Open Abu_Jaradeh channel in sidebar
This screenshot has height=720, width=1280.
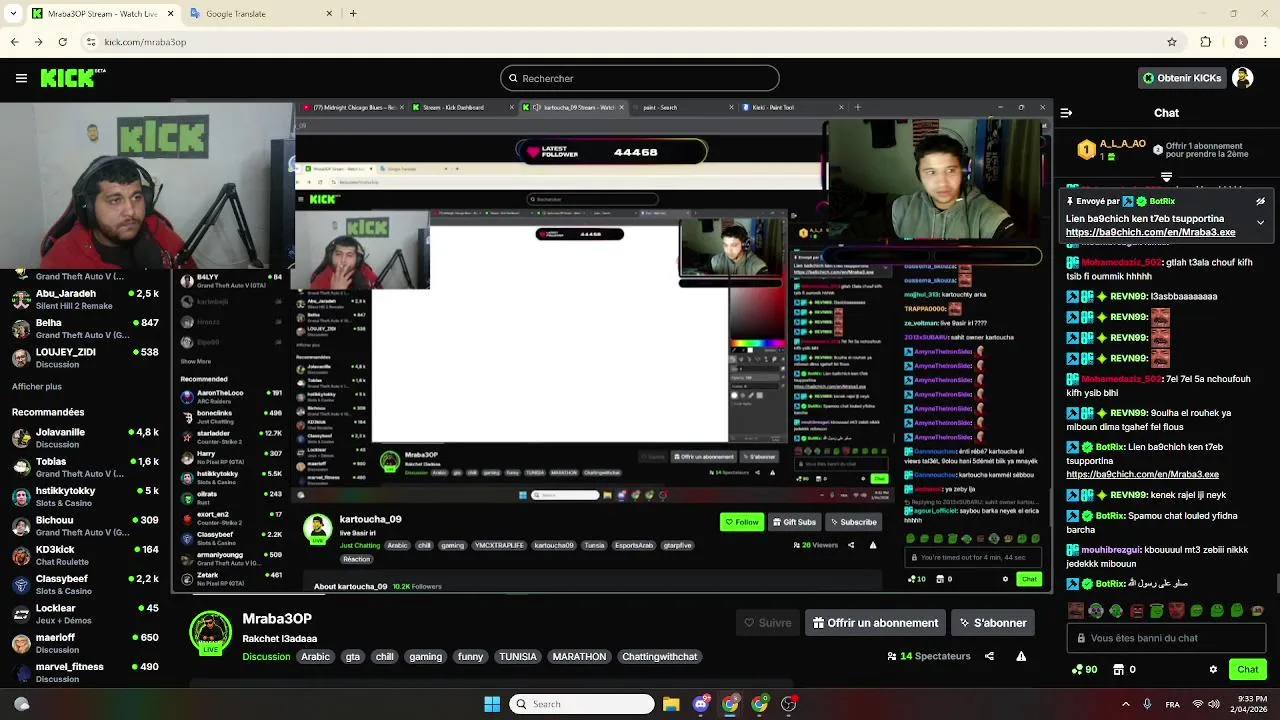coord(84,299)
